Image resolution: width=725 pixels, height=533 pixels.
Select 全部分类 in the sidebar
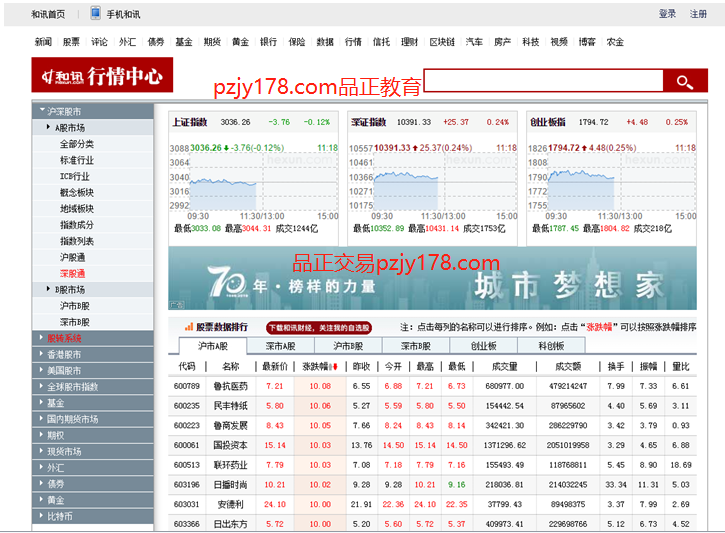coord(77,144)
